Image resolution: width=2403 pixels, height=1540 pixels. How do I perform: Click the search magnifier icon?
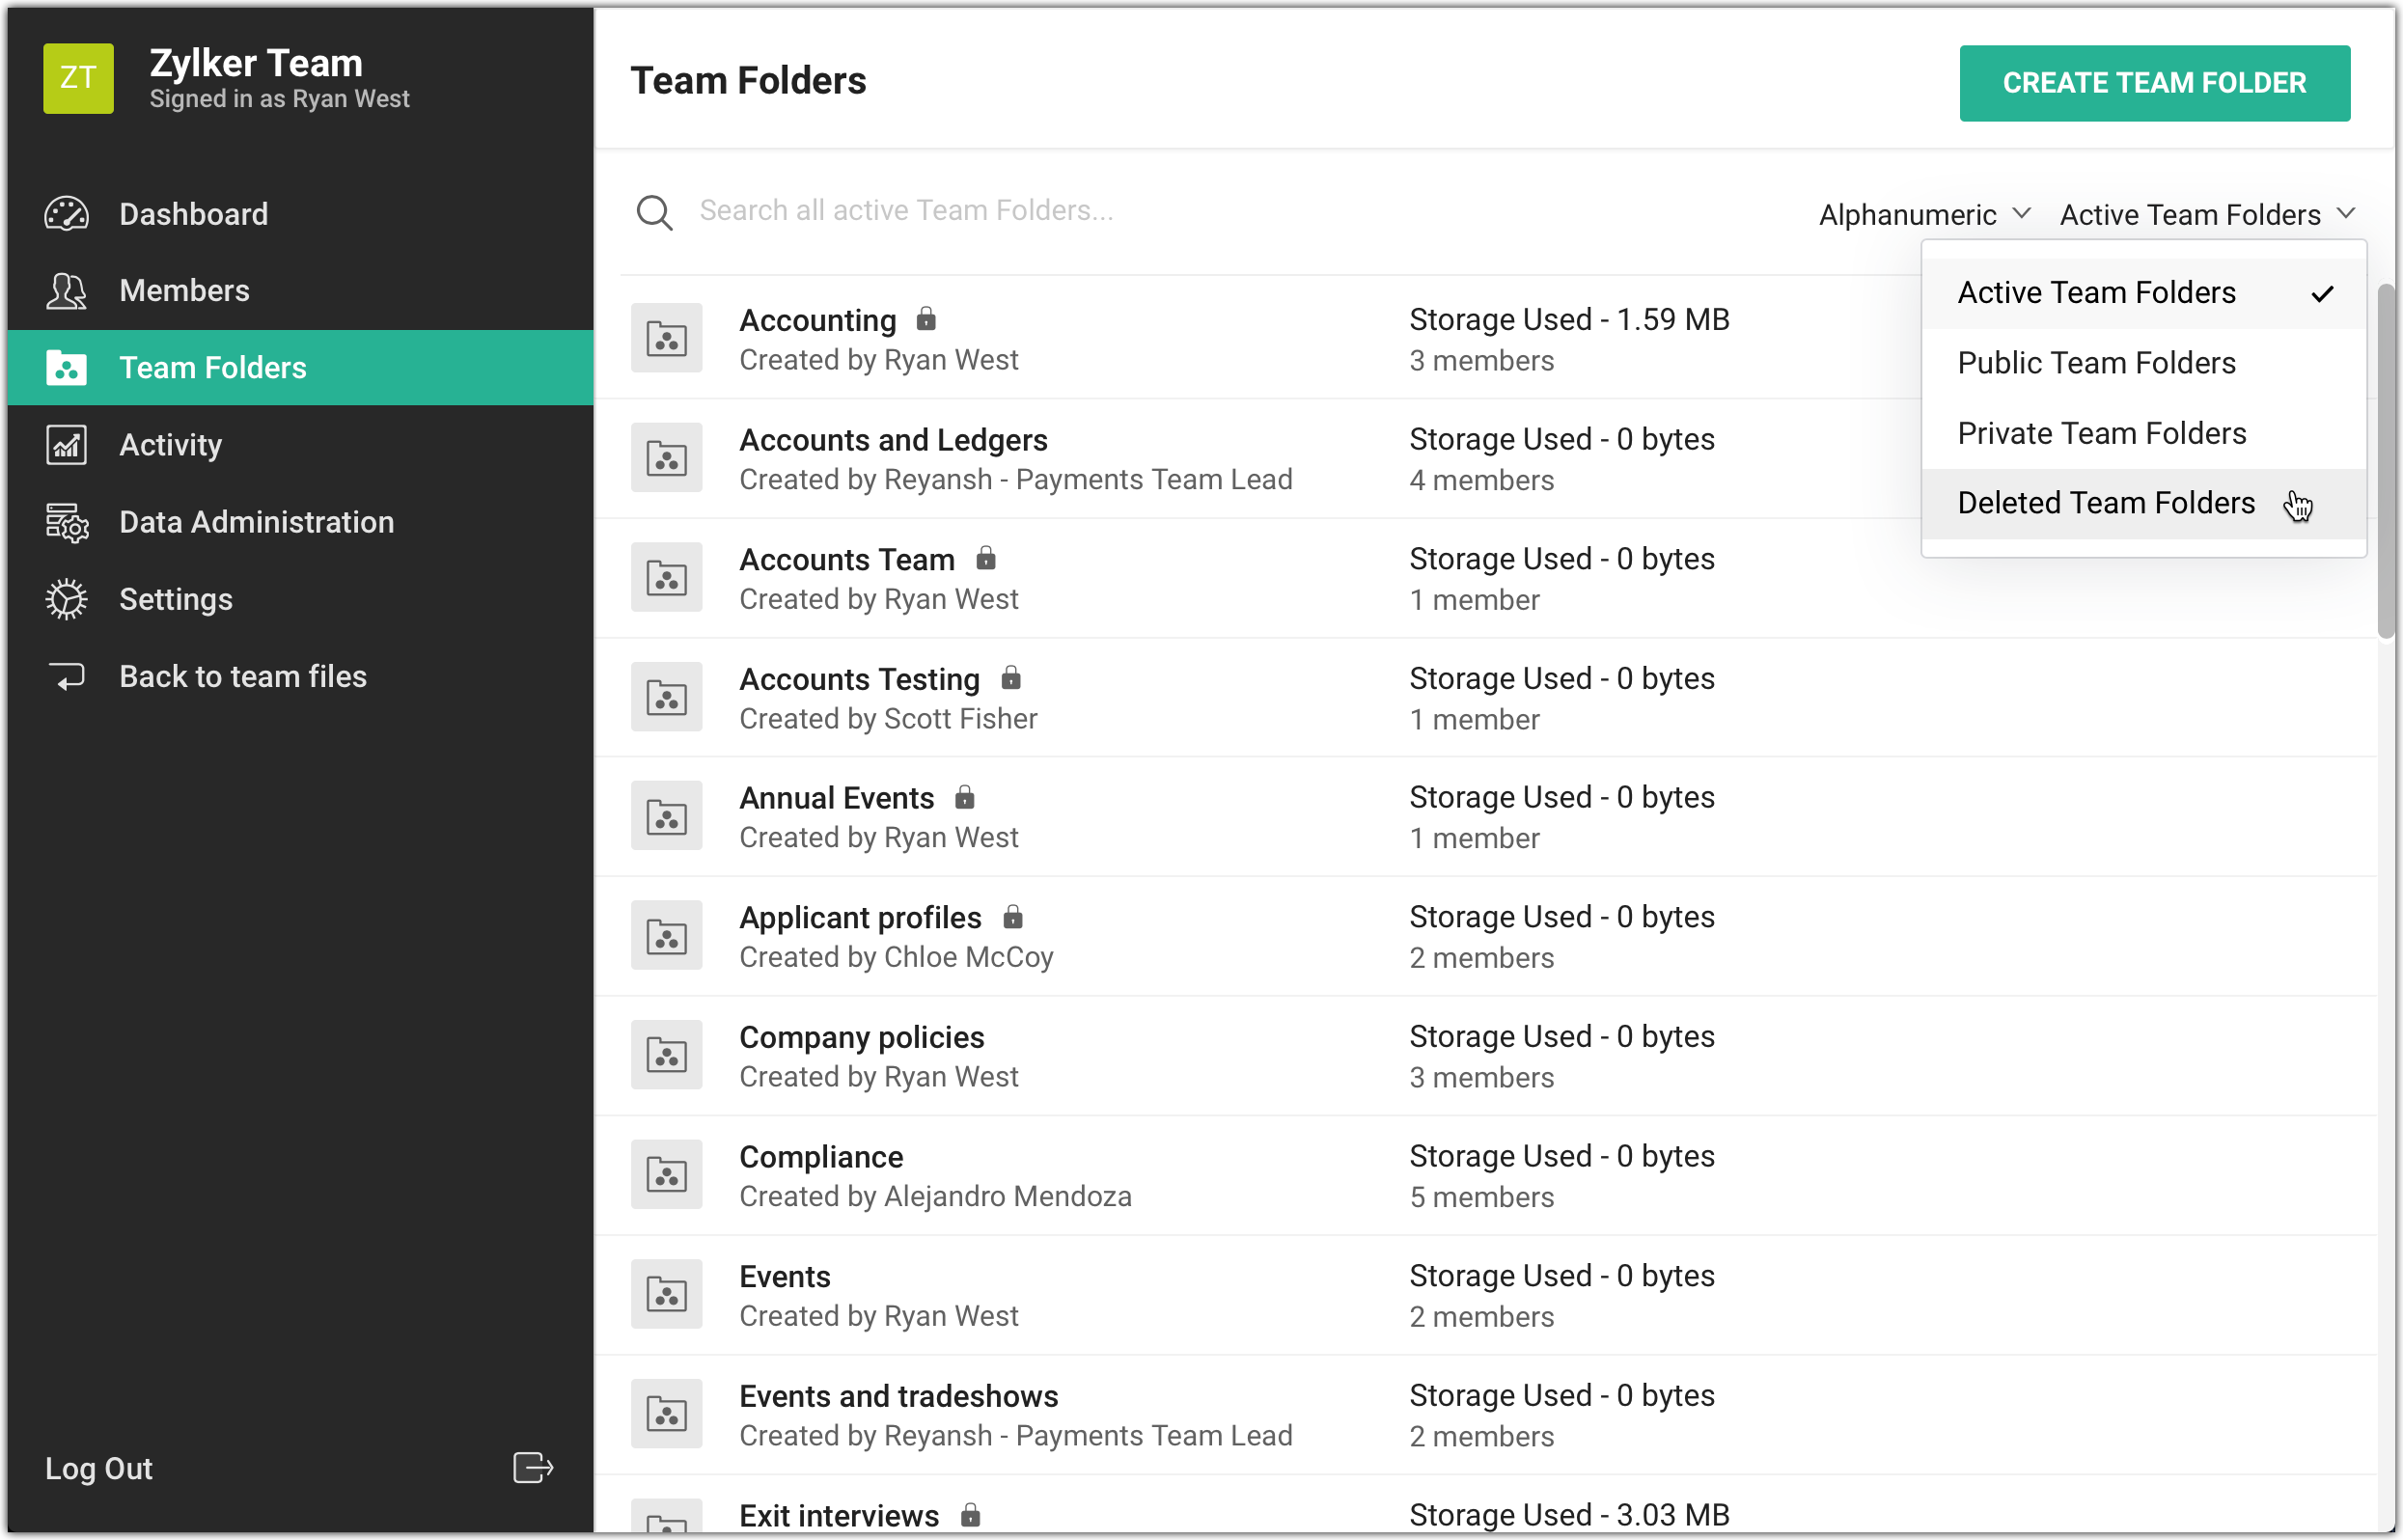[x=654, y=212]
